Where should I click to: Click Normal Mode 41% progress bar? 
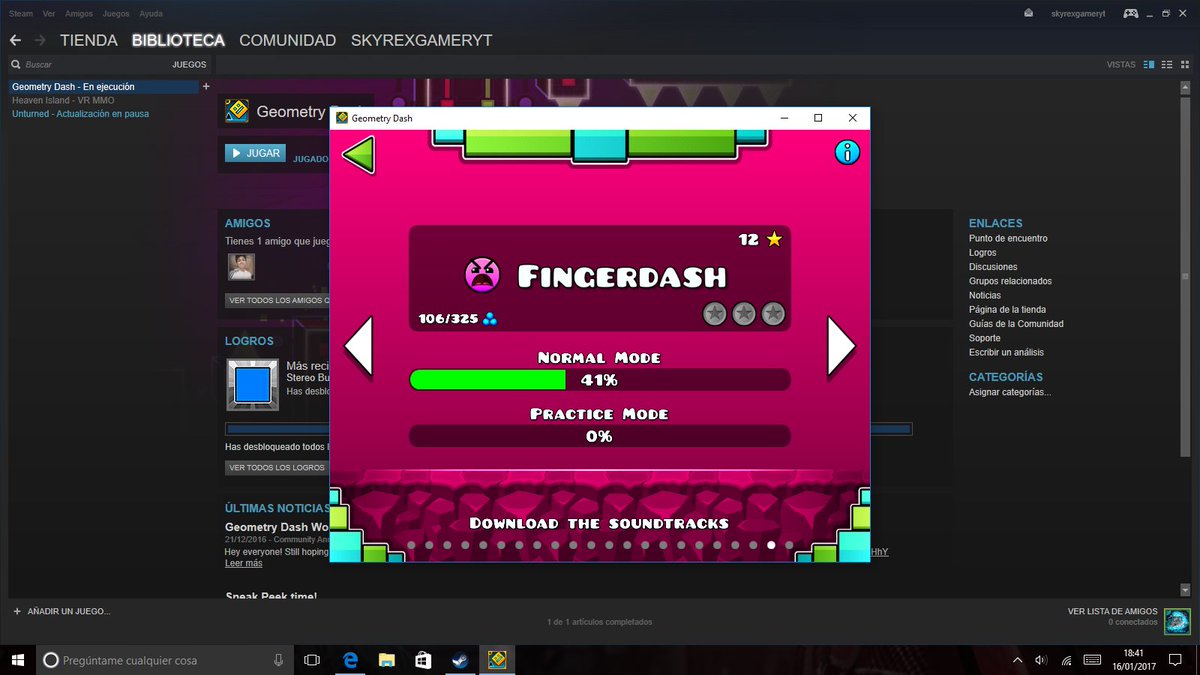coord(599,380)
